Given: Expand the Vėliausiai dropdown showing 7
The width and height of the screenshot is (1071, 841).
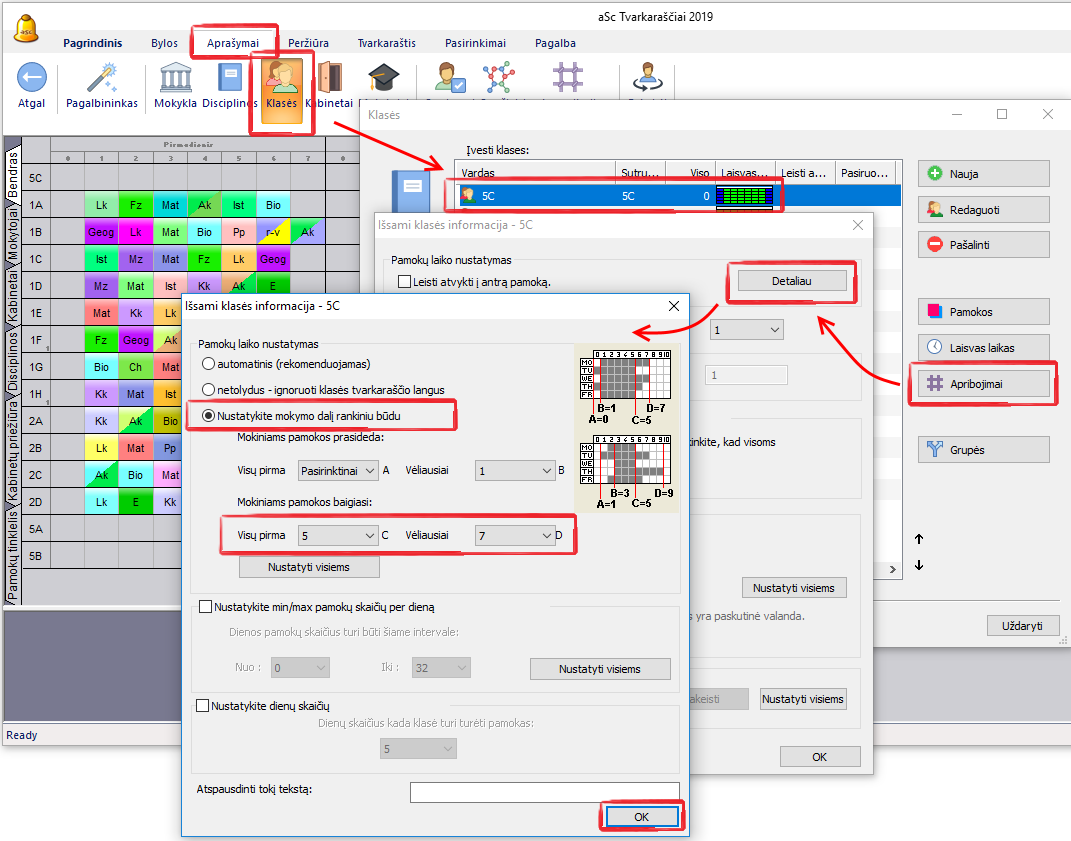Looking at the screenshot, I should 514,536.
